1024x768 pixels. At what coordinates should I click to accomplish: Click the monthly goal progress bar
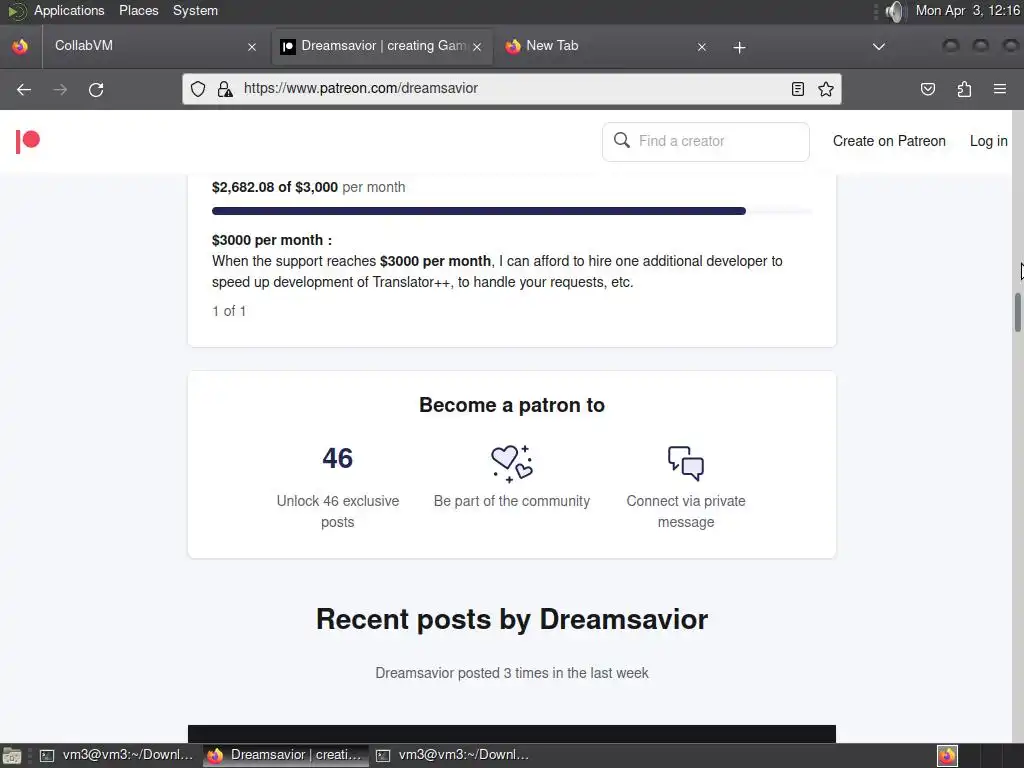pos(511,211)
